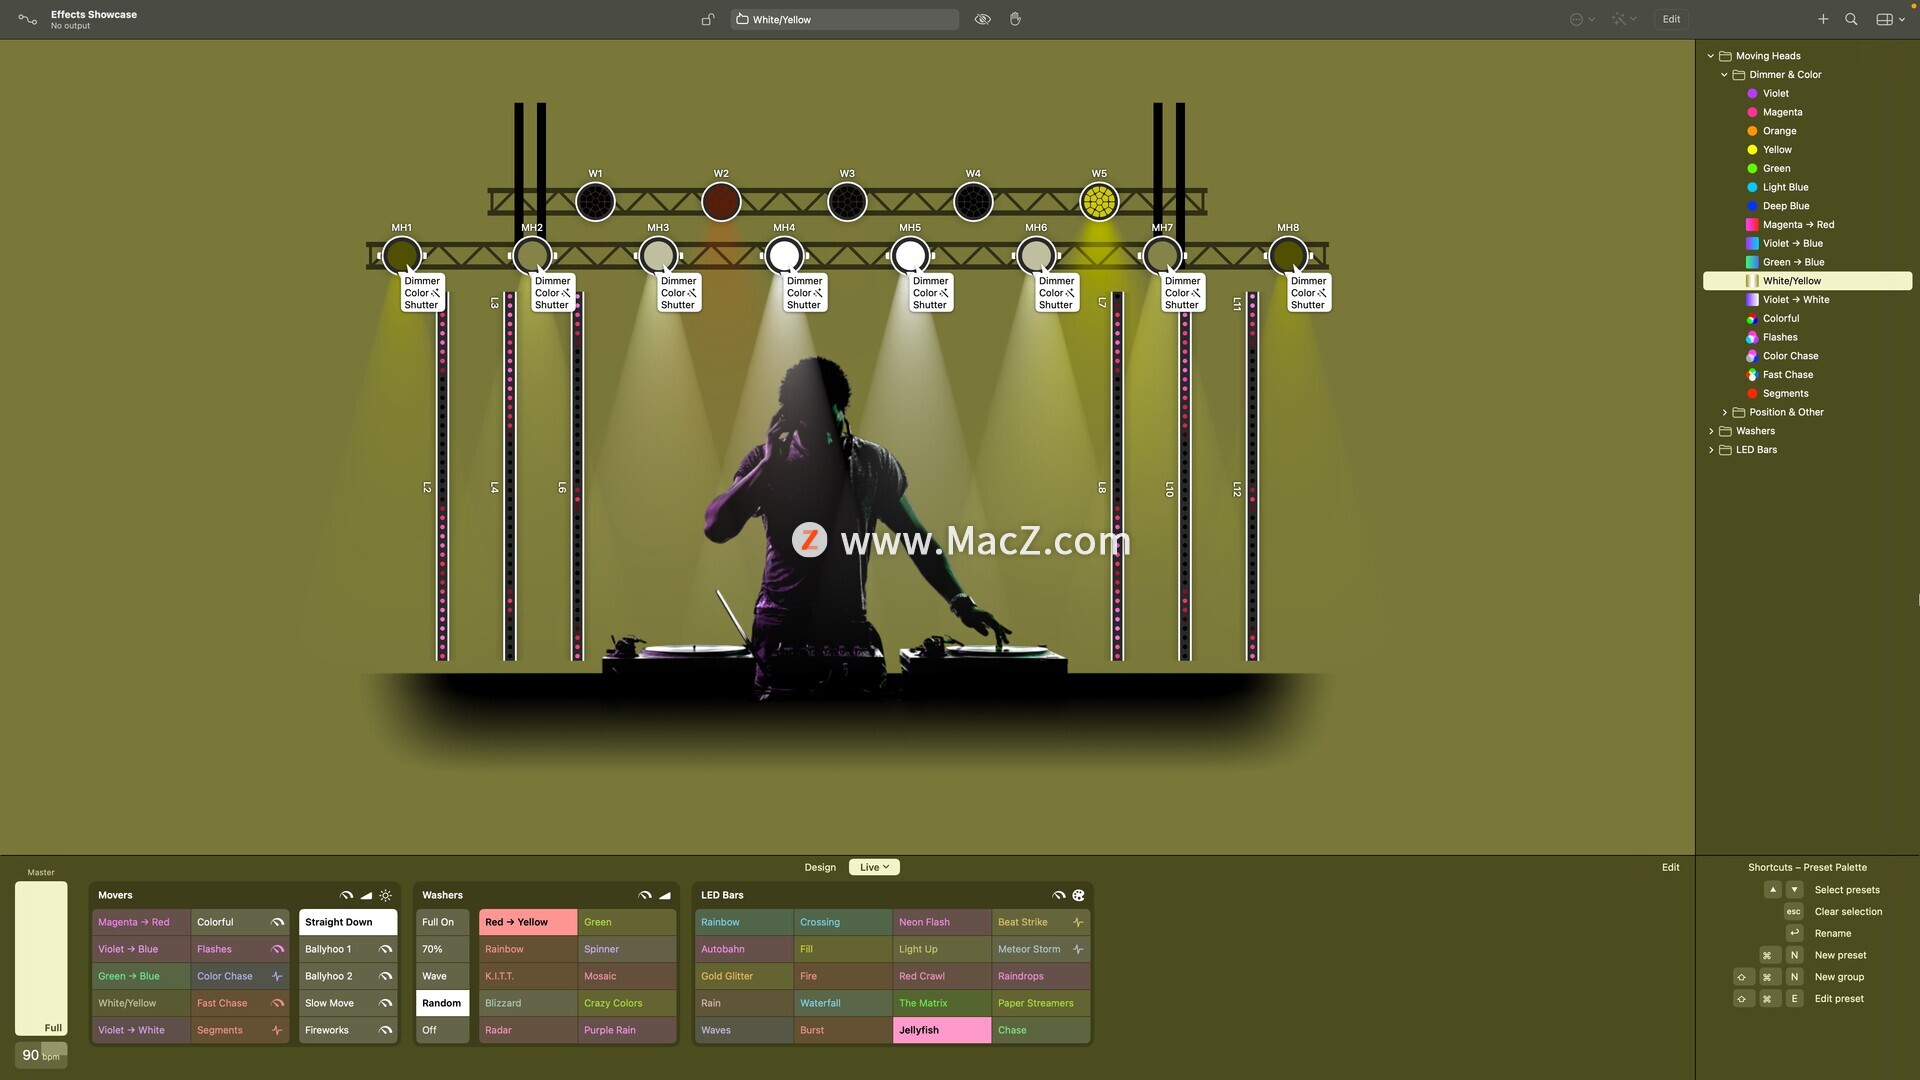
Task: Click the speed gauge icon in Washers panel
Action: pos(645,895)
